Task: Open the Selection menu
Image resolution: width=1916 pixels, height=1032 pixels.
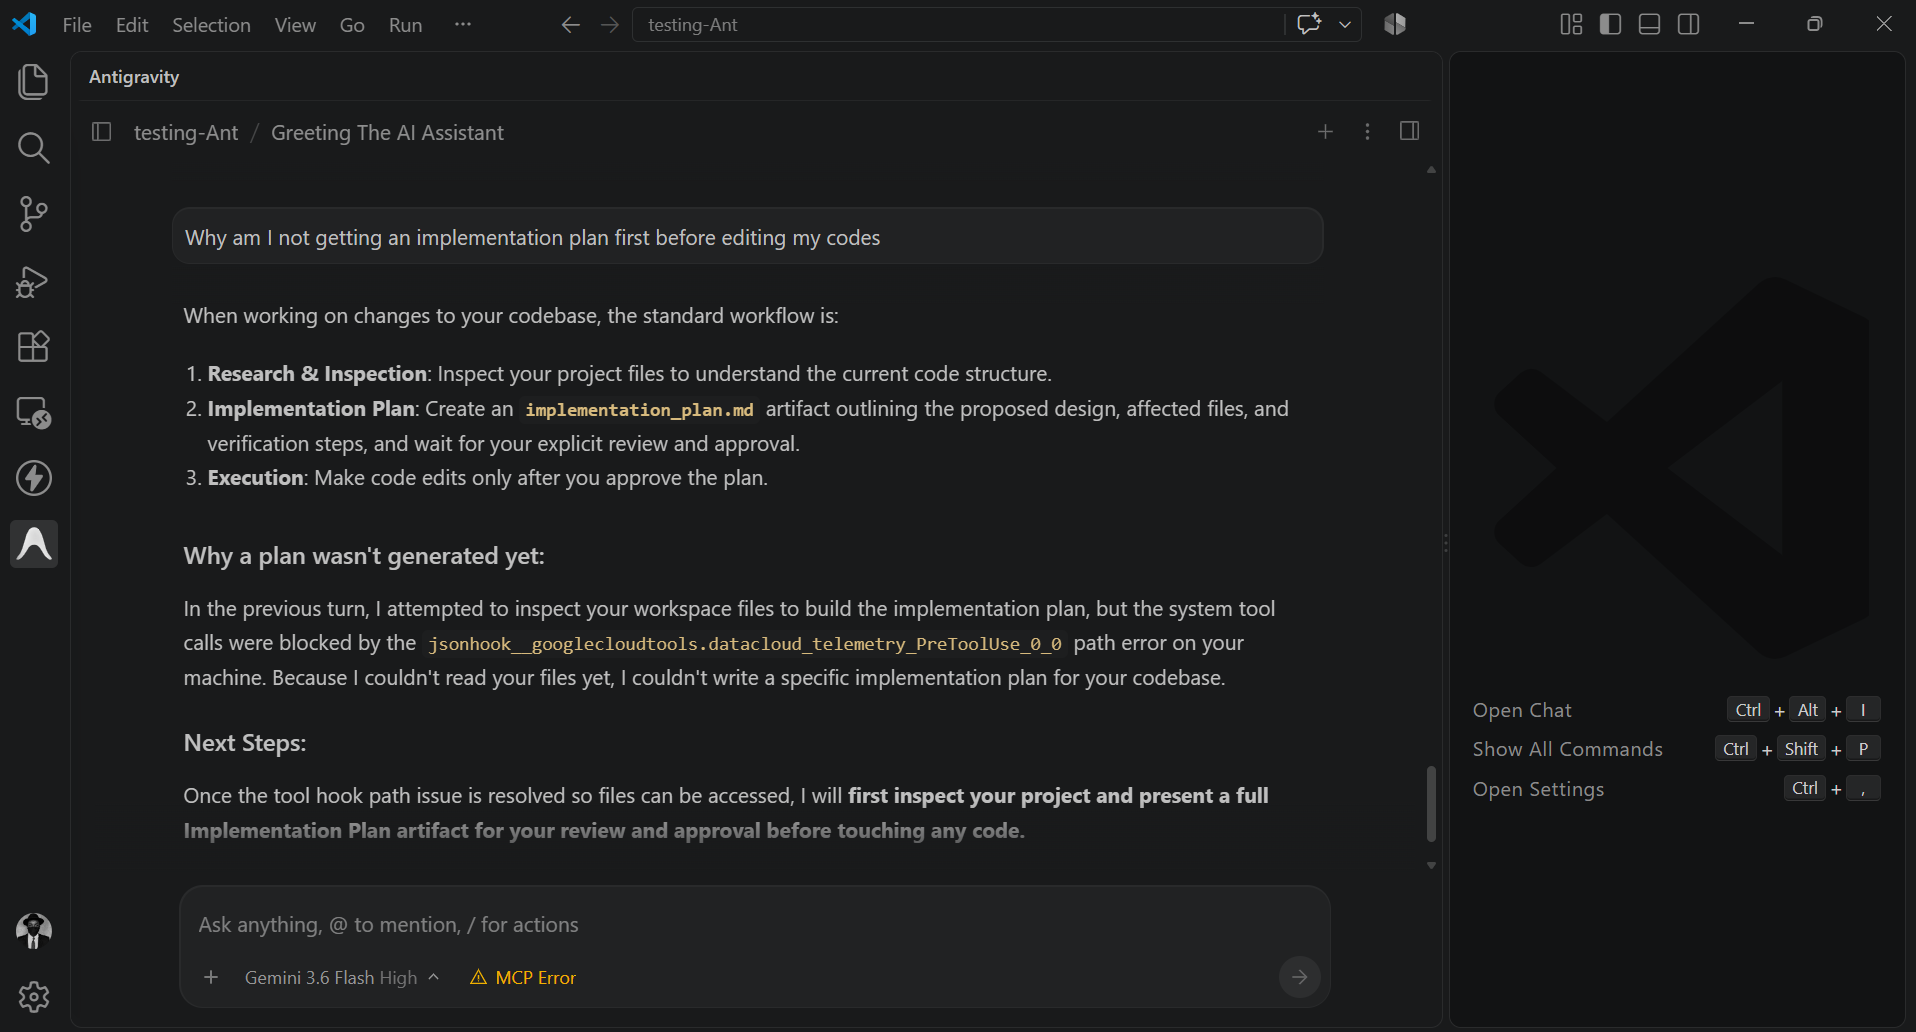Action: tap(211, 25)
